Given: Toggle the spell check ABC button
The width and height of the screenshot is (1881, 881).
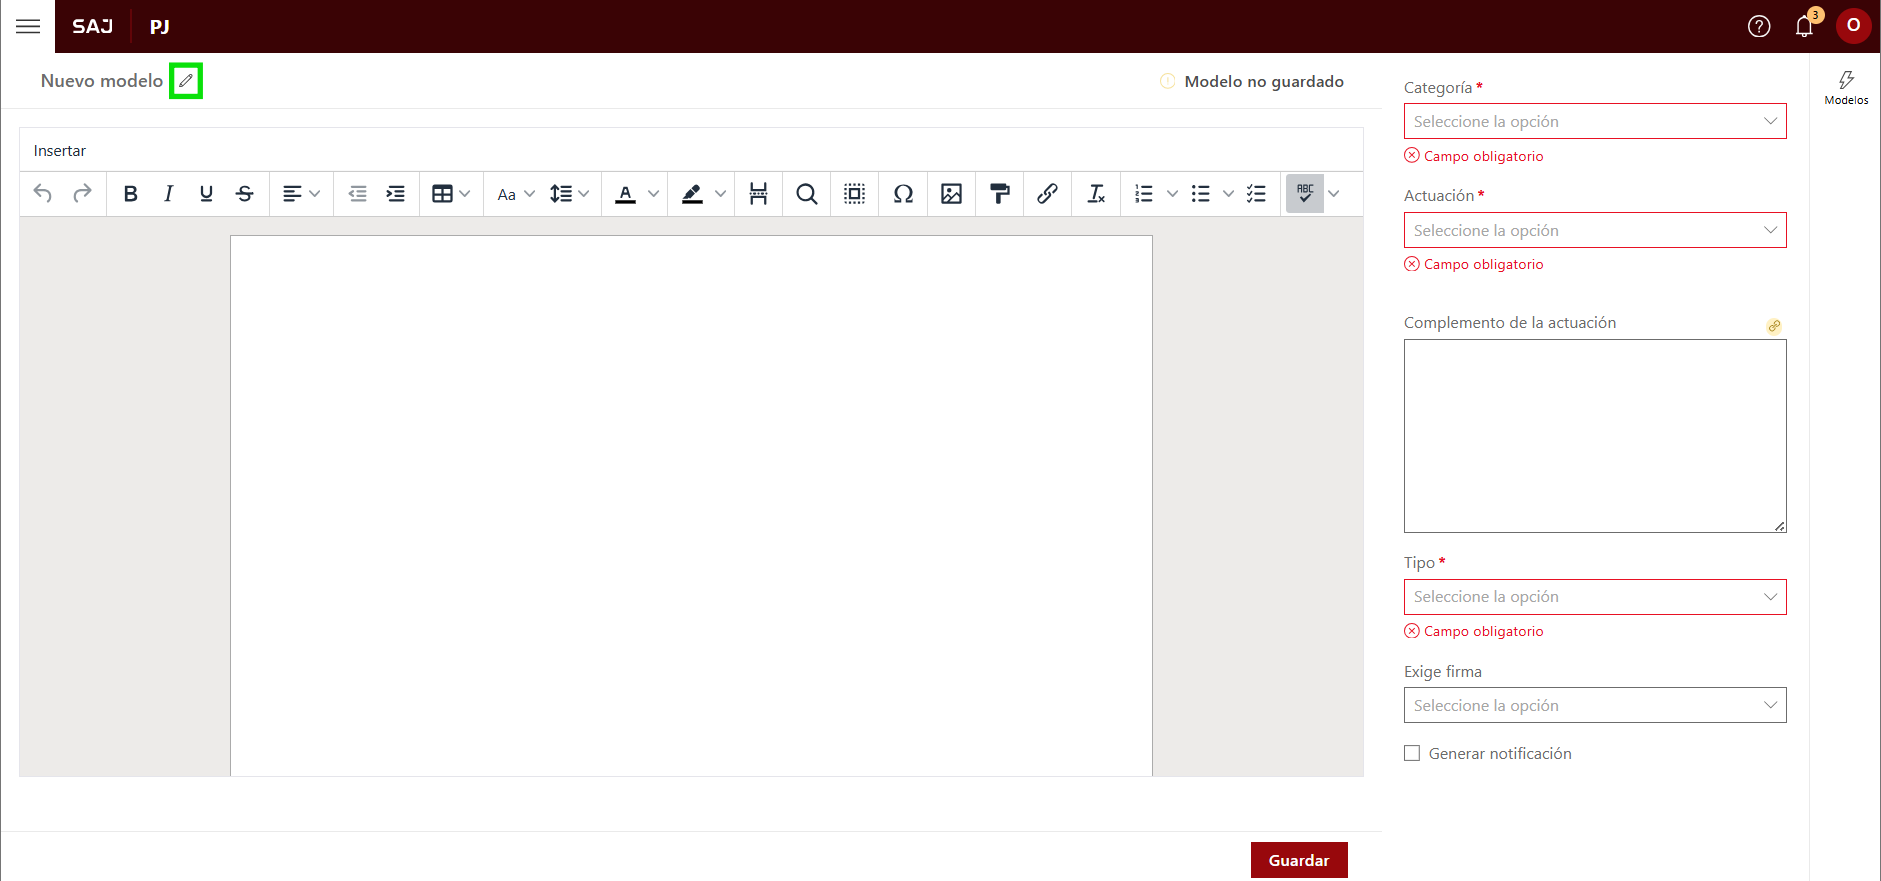Looking at the screenshot, I should [1304, 194].
